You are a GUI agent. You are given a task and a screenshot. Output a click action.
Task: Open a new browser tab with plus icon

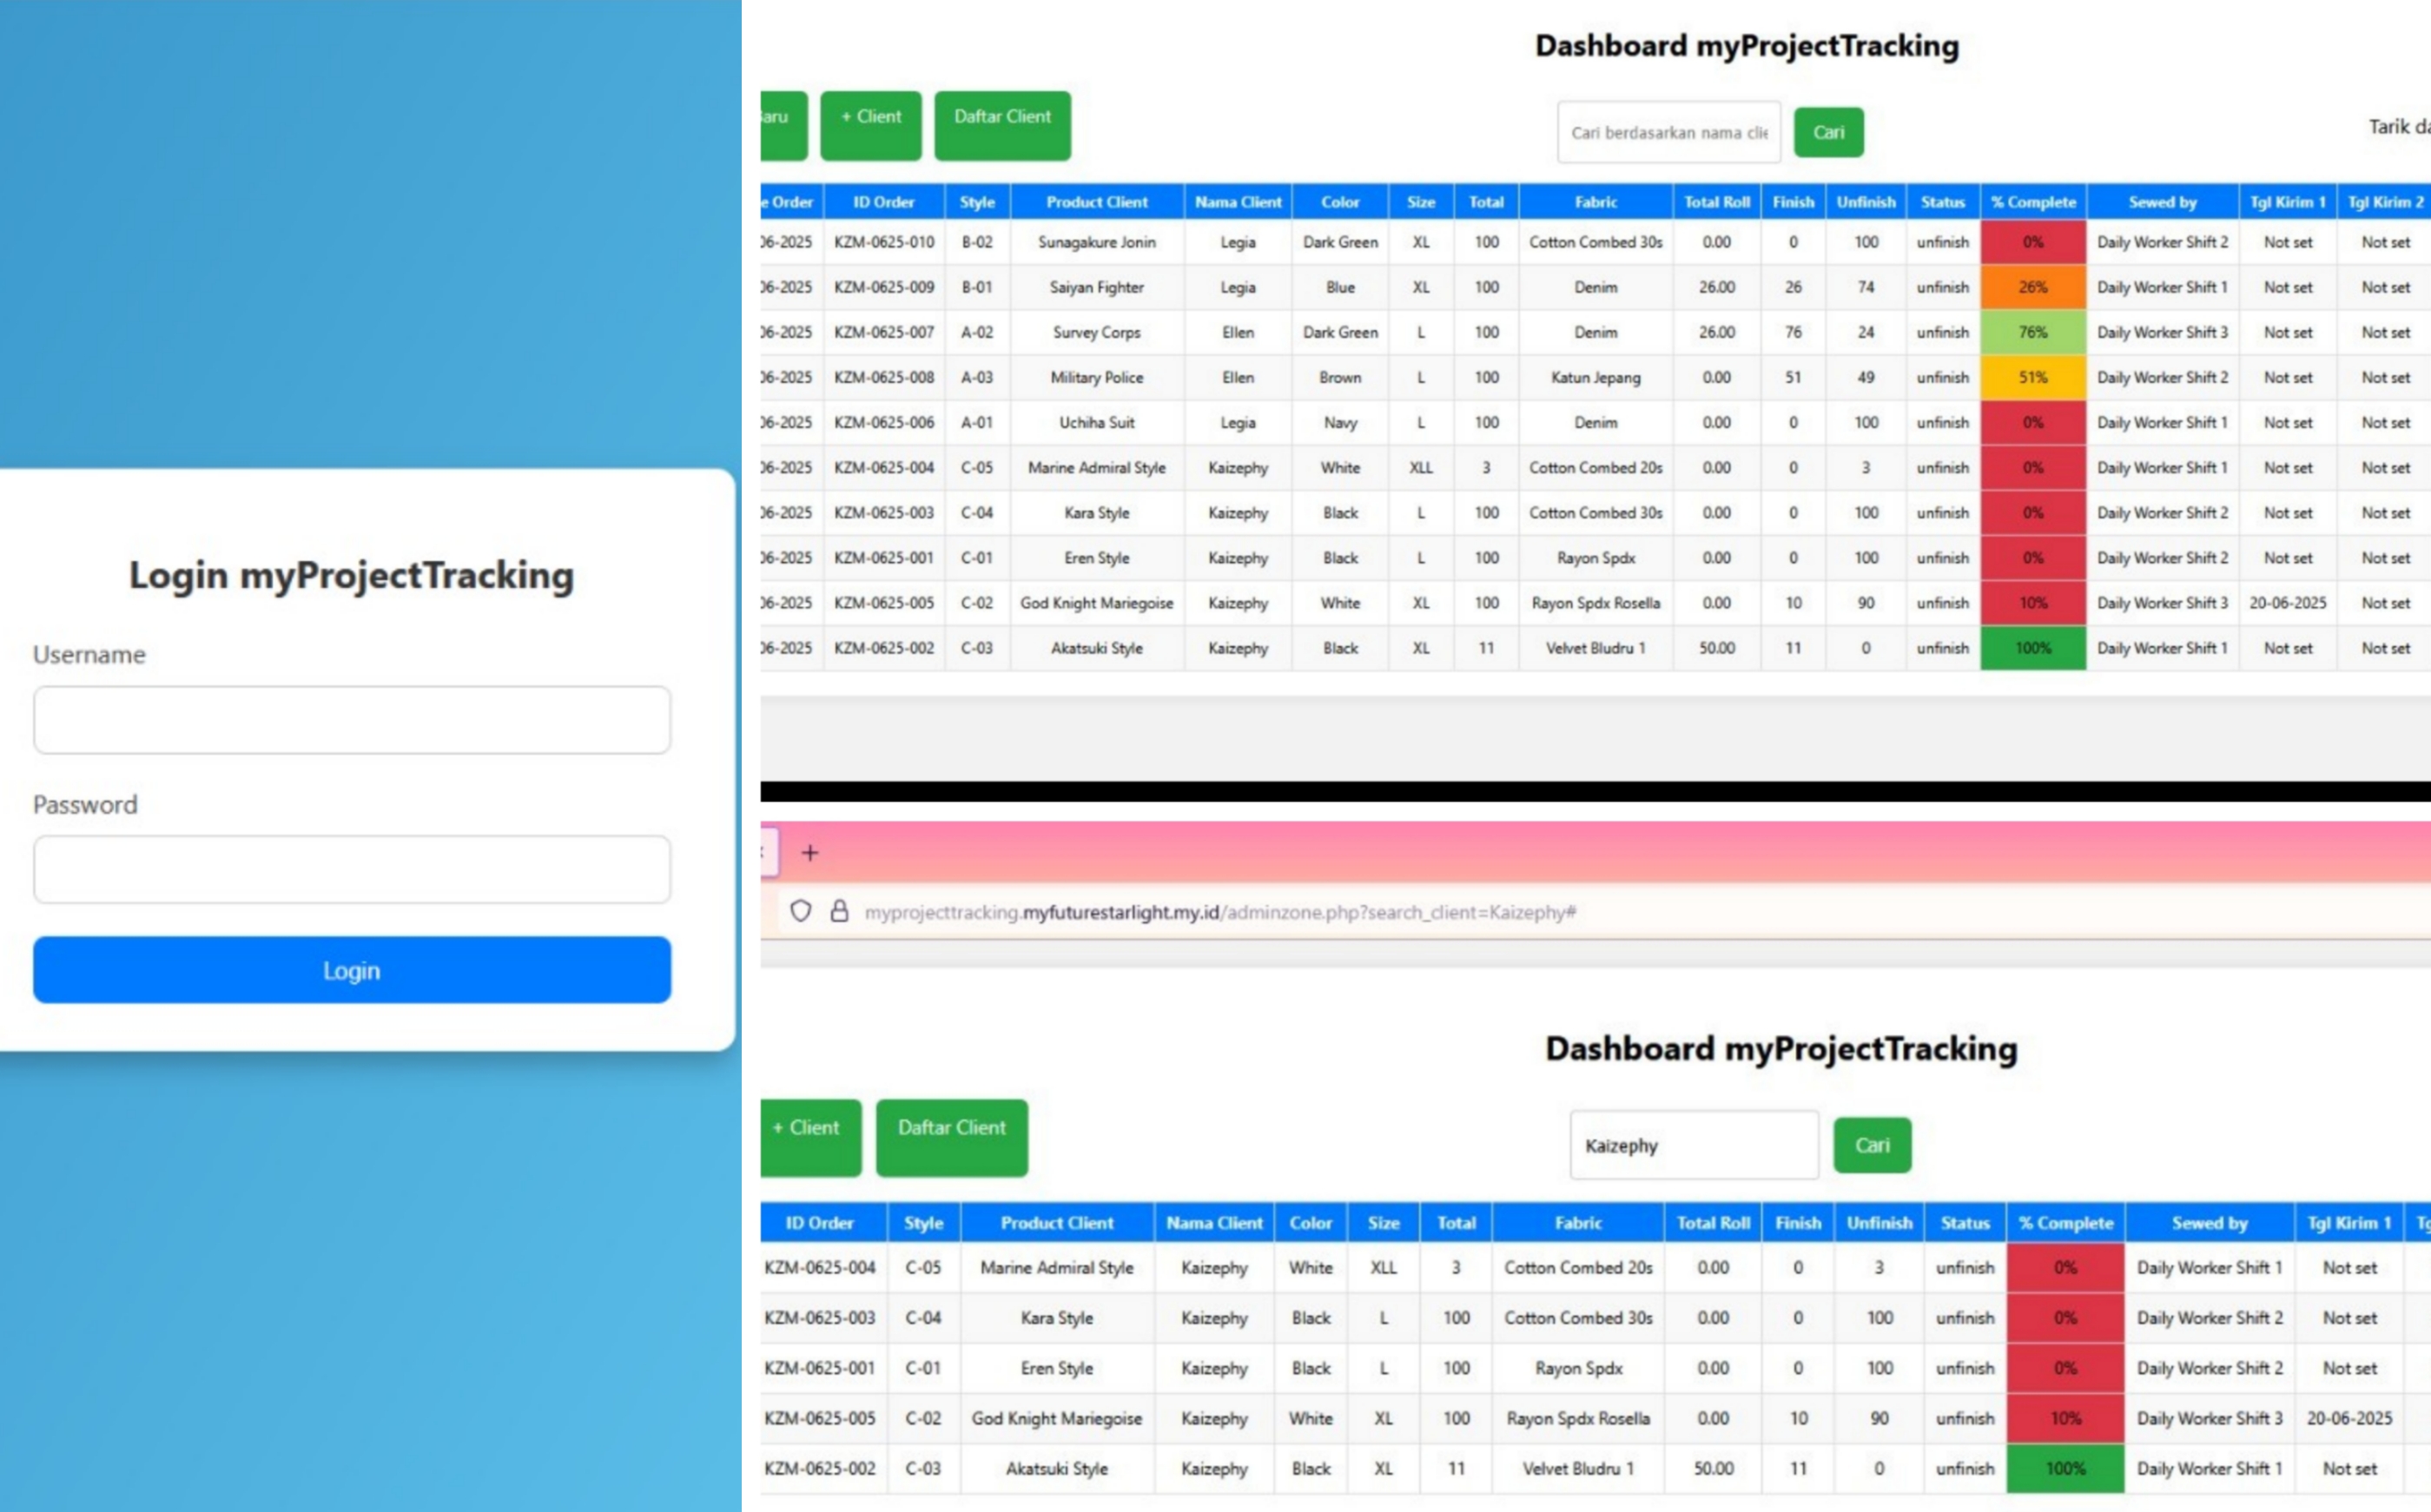pos(810,853)
